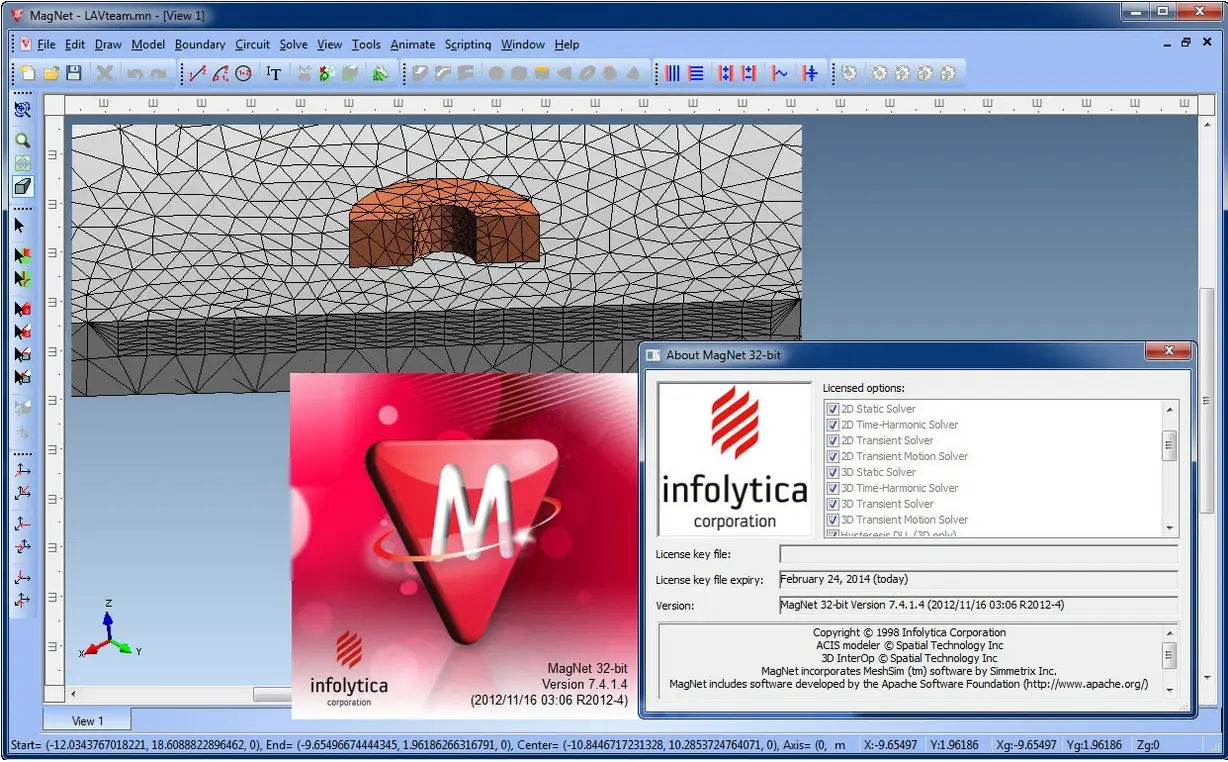Click the Update Automatically view icon in left toolbar

pyautogui.click(x=22, y=110)
